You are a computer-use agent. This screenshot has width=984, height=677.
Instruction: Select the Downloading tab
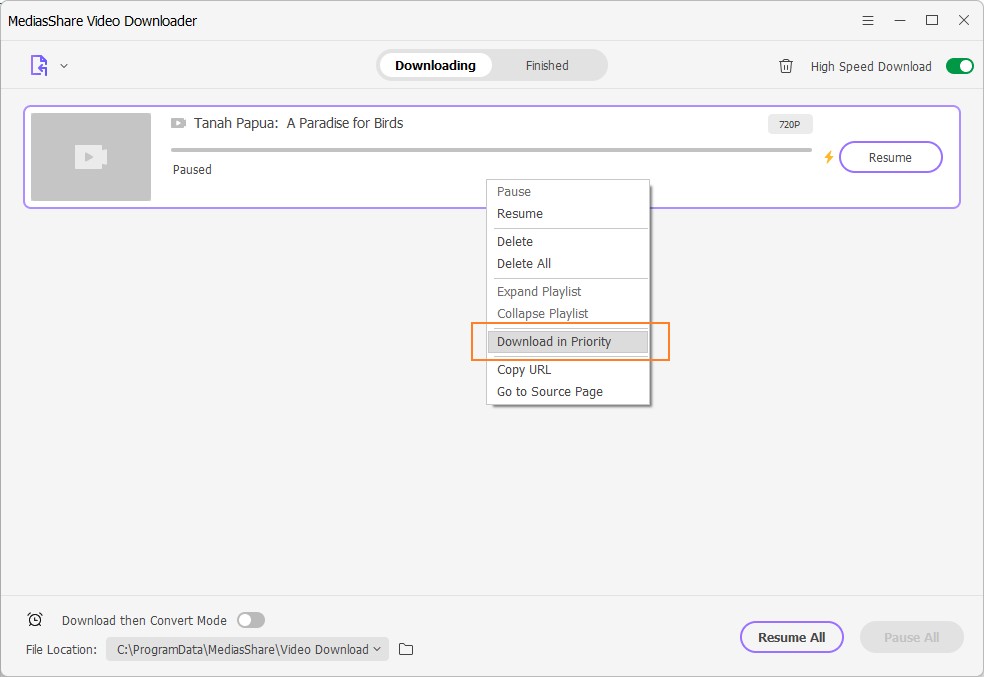coord(435,66)
